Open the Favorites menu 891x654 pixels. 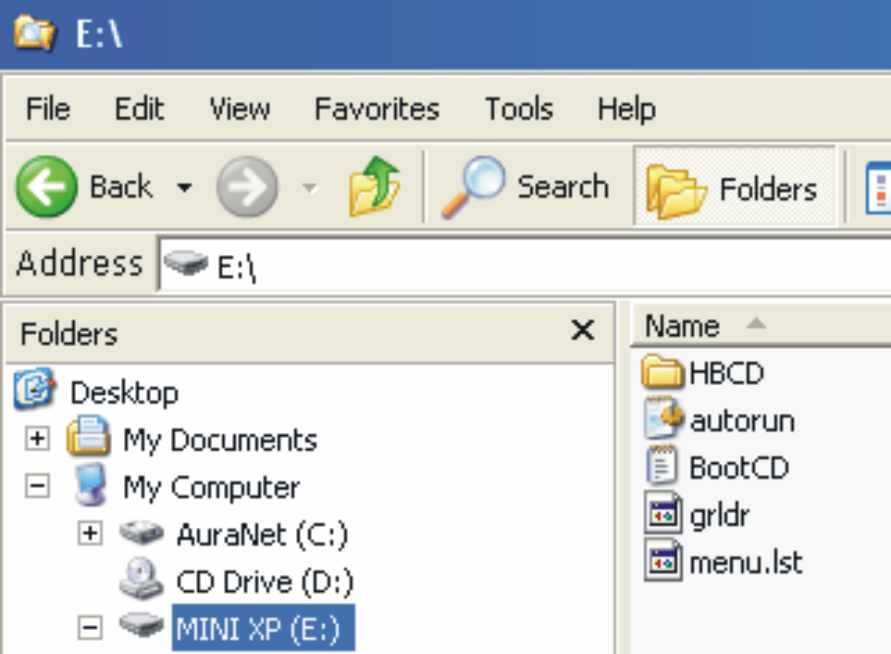377,109
